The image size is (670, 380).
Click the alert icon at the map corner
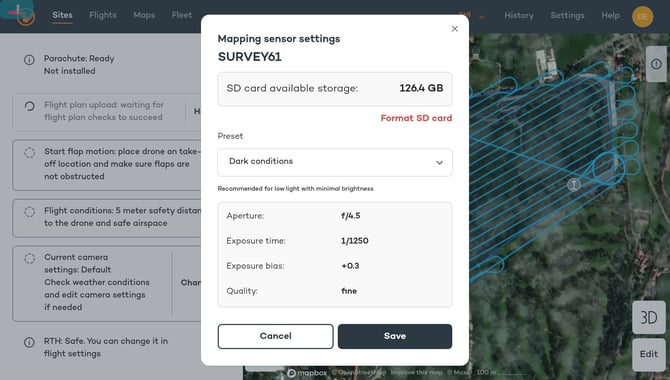pos(656,64)
